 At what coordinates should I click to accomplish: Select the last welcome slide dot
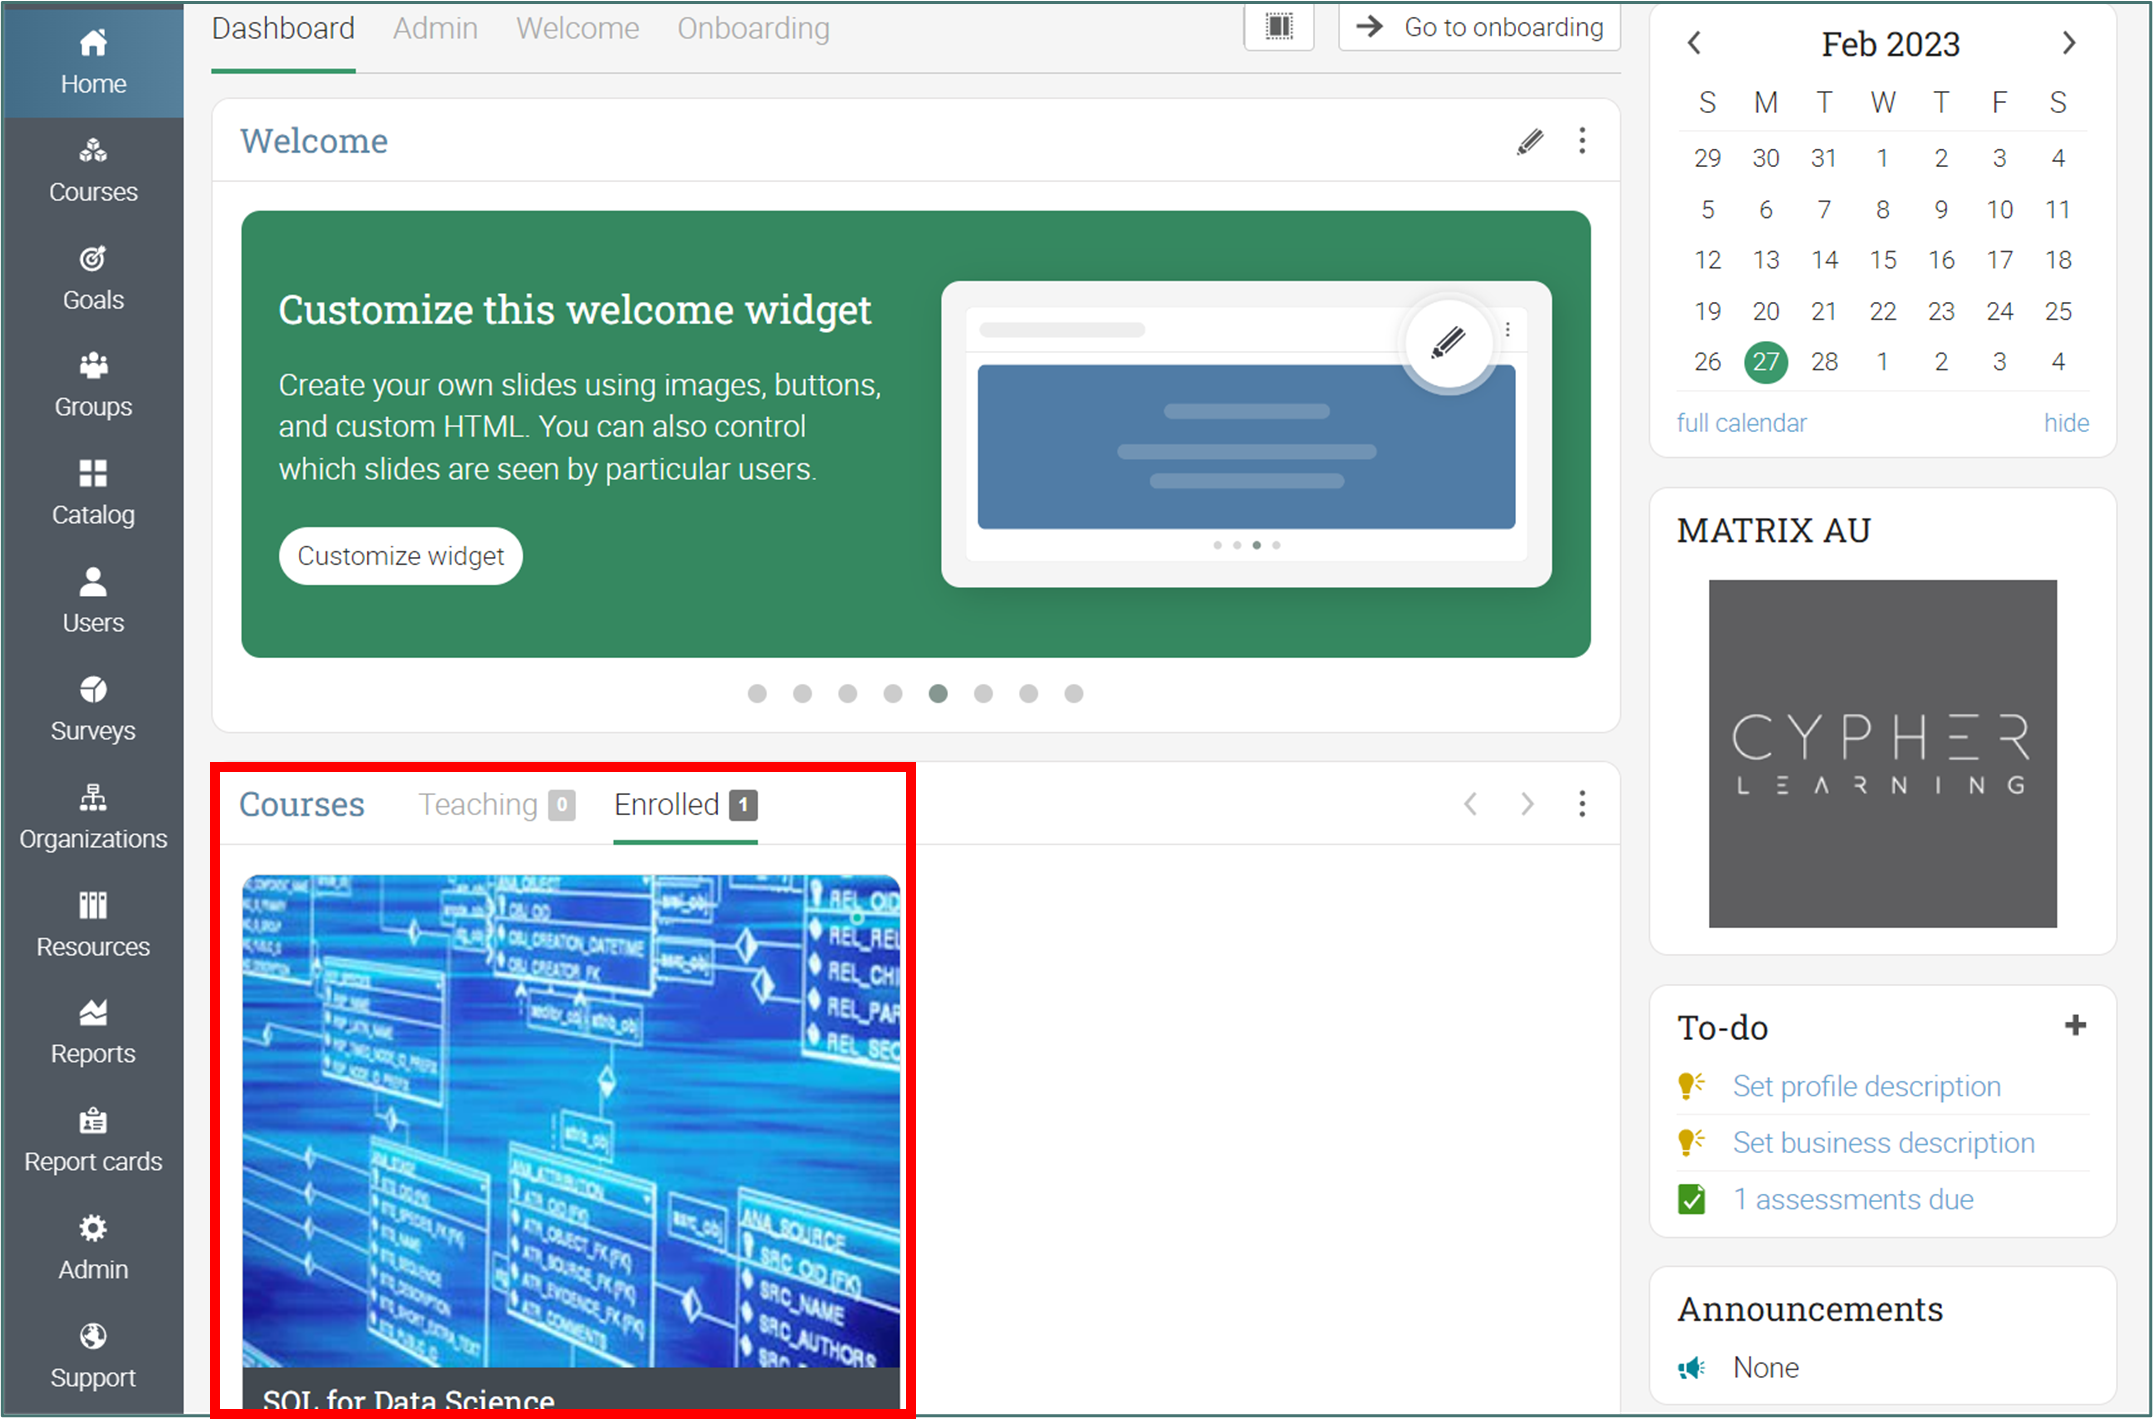(x=1073, y=694)
